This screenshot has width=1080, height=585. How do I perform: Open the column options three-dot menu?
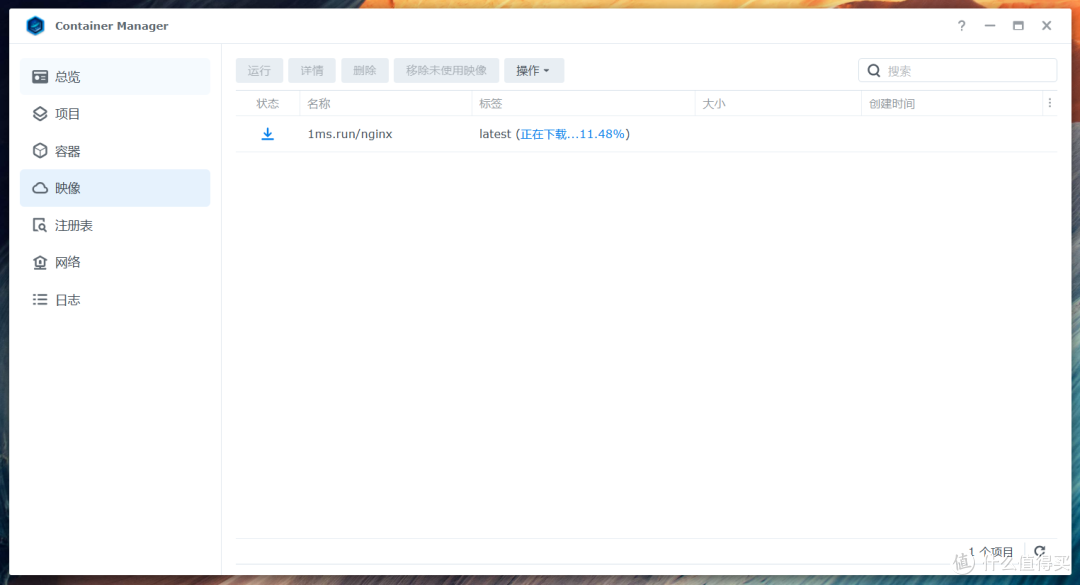pos(1050,103)
